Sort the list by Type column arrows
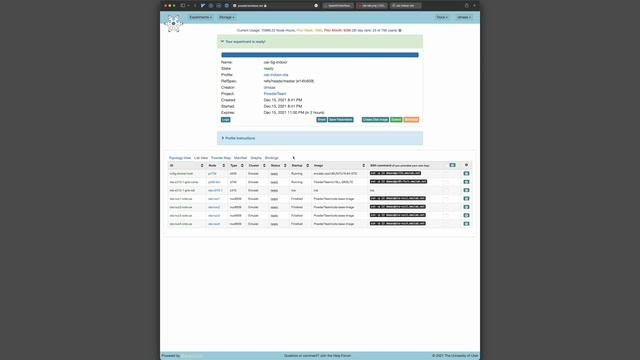 point(242,165)
